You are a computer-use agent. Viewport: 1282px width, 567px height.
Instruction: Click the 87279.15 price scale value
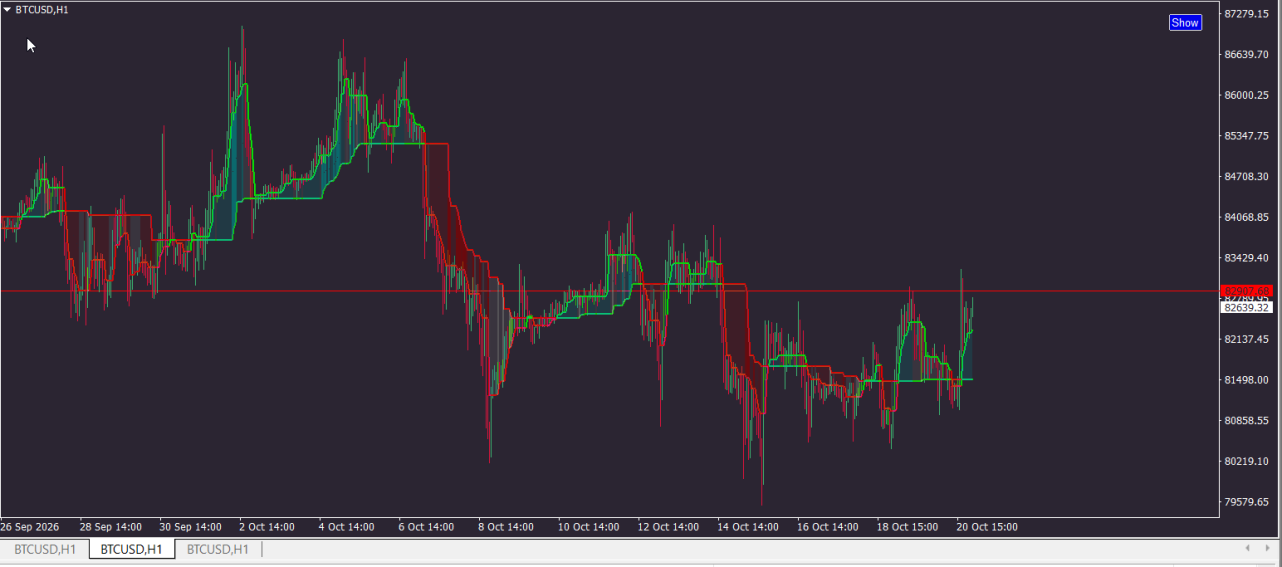point(1246,14)
